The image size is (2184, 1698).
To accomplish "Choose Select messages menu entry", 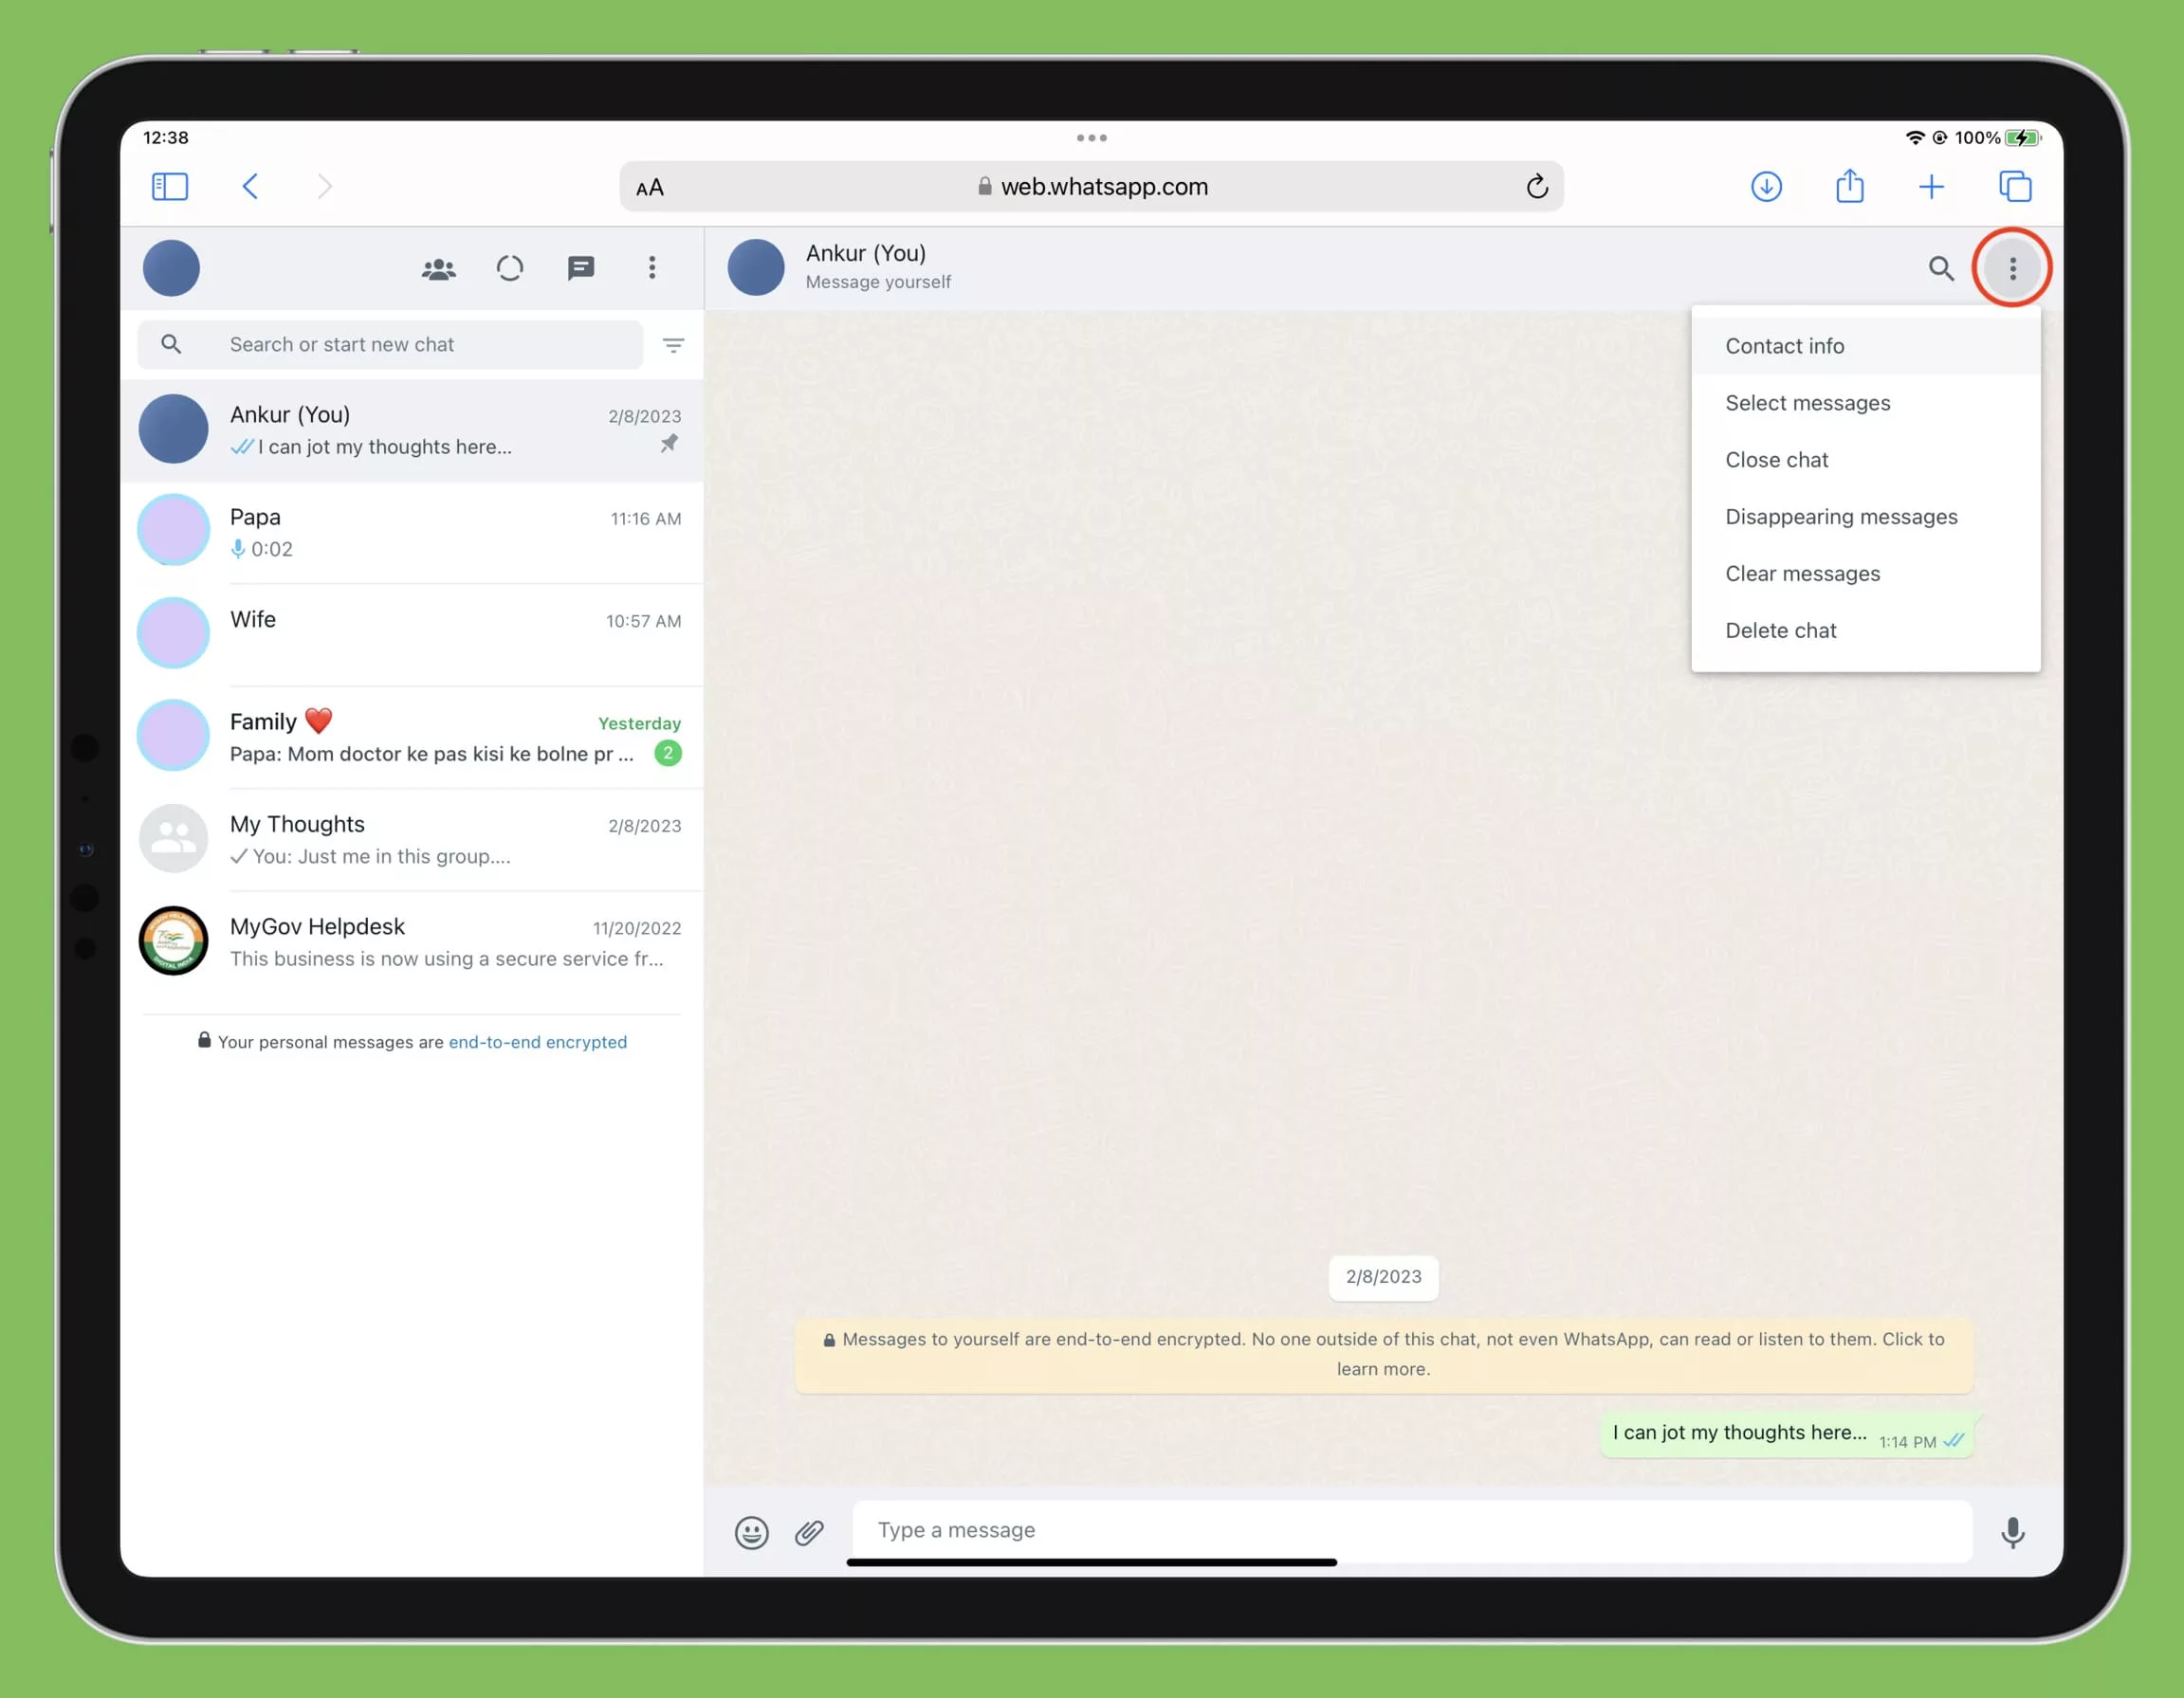I will click(1866, 403).
